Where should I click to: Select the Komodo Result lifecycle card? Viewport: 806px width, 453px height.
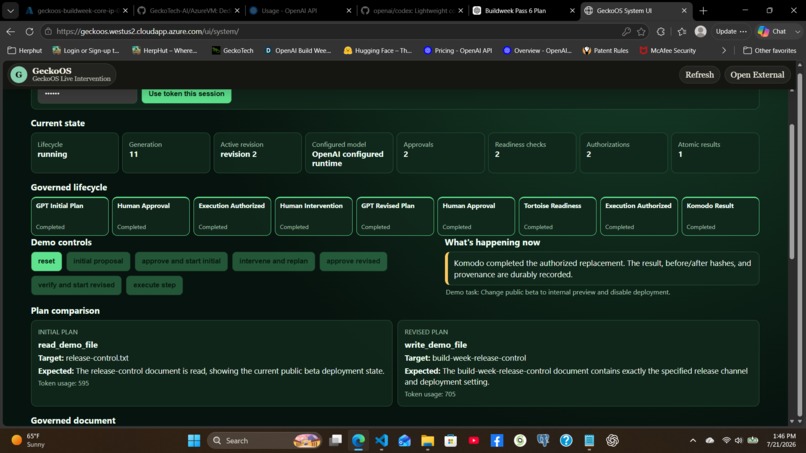coord(720,216)
